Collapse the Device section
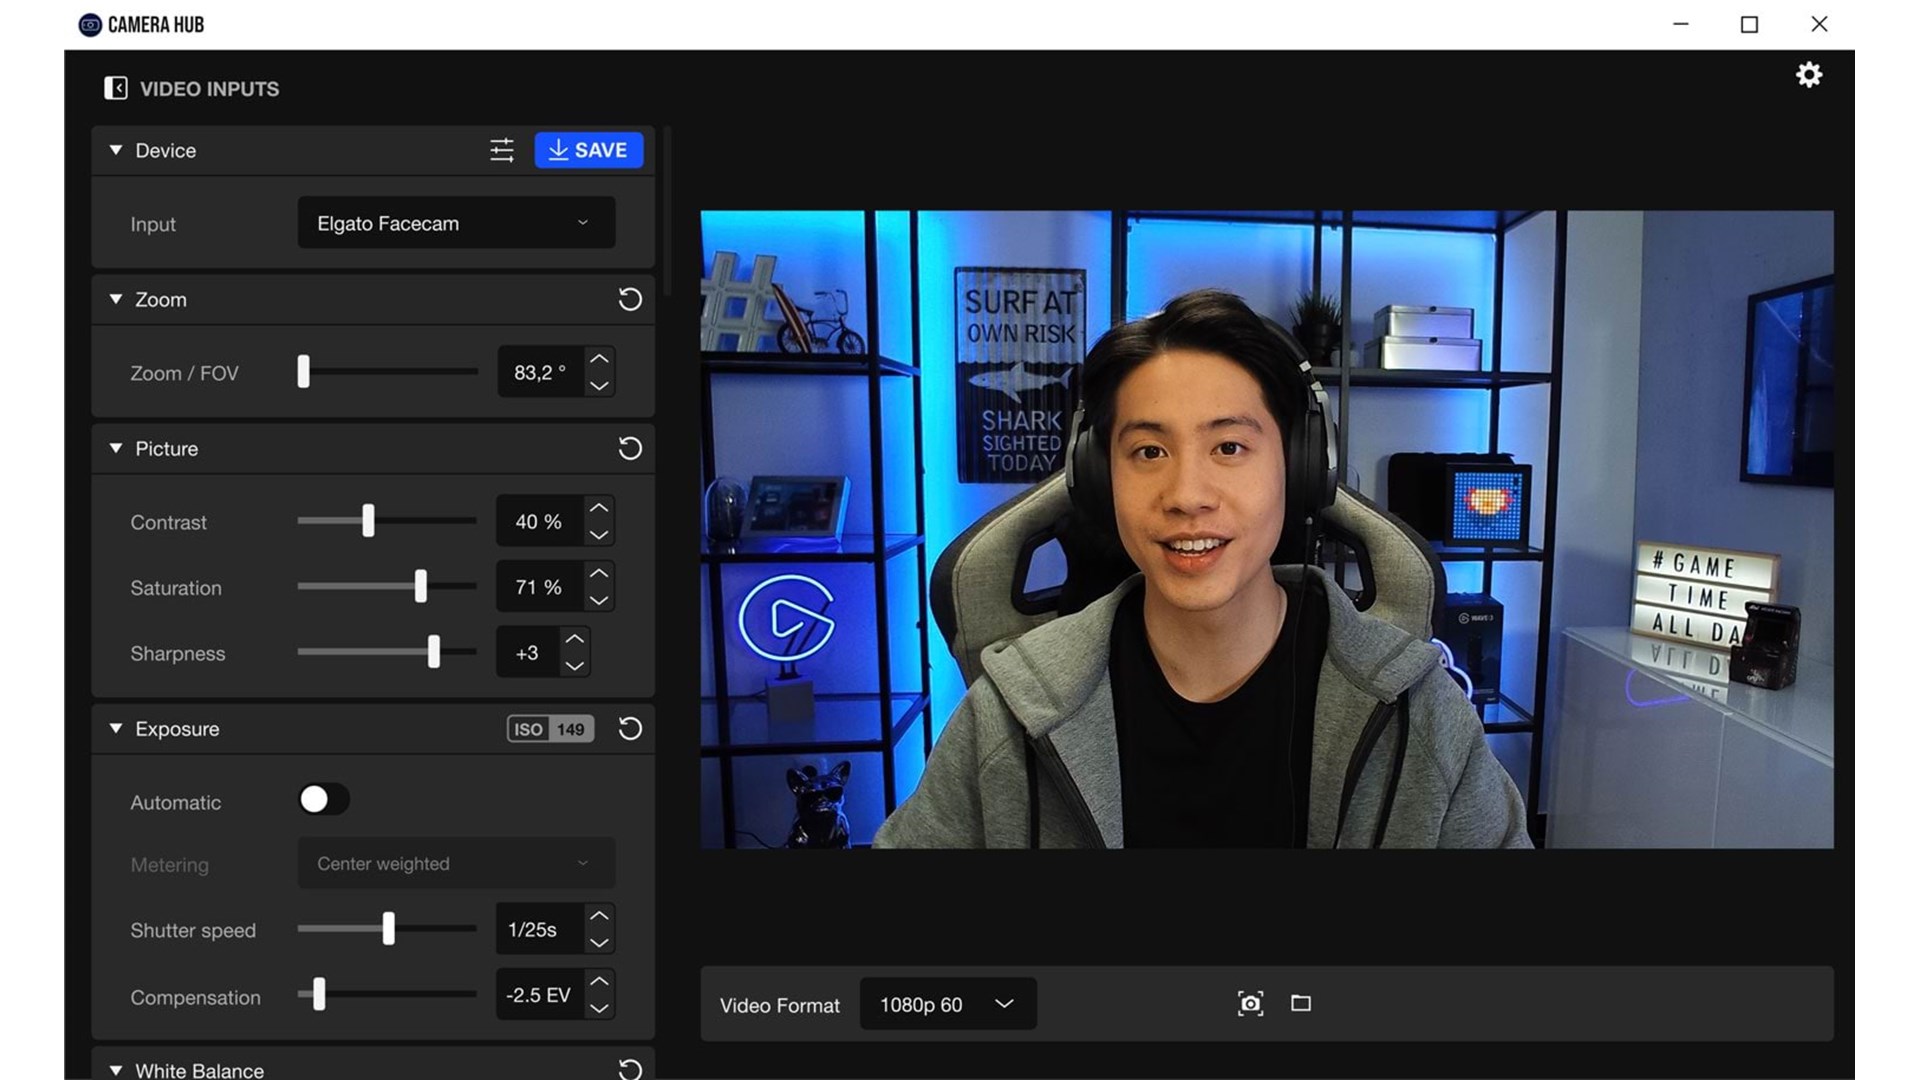This screenshot has height=1080, width=1920. (116, 150)
